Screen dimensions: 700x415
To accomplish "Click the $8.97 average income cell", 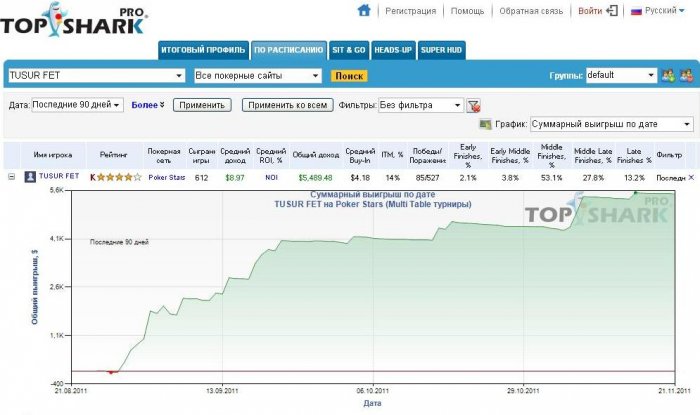I will coord(235,178).
